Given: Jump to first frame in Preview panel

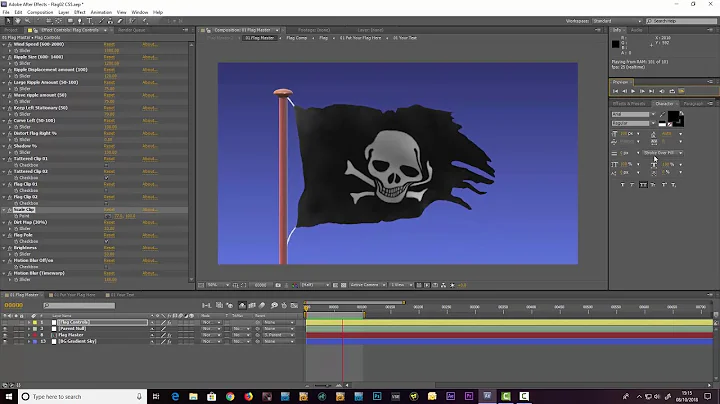Looking at the screenshot, I should [615, 91].
